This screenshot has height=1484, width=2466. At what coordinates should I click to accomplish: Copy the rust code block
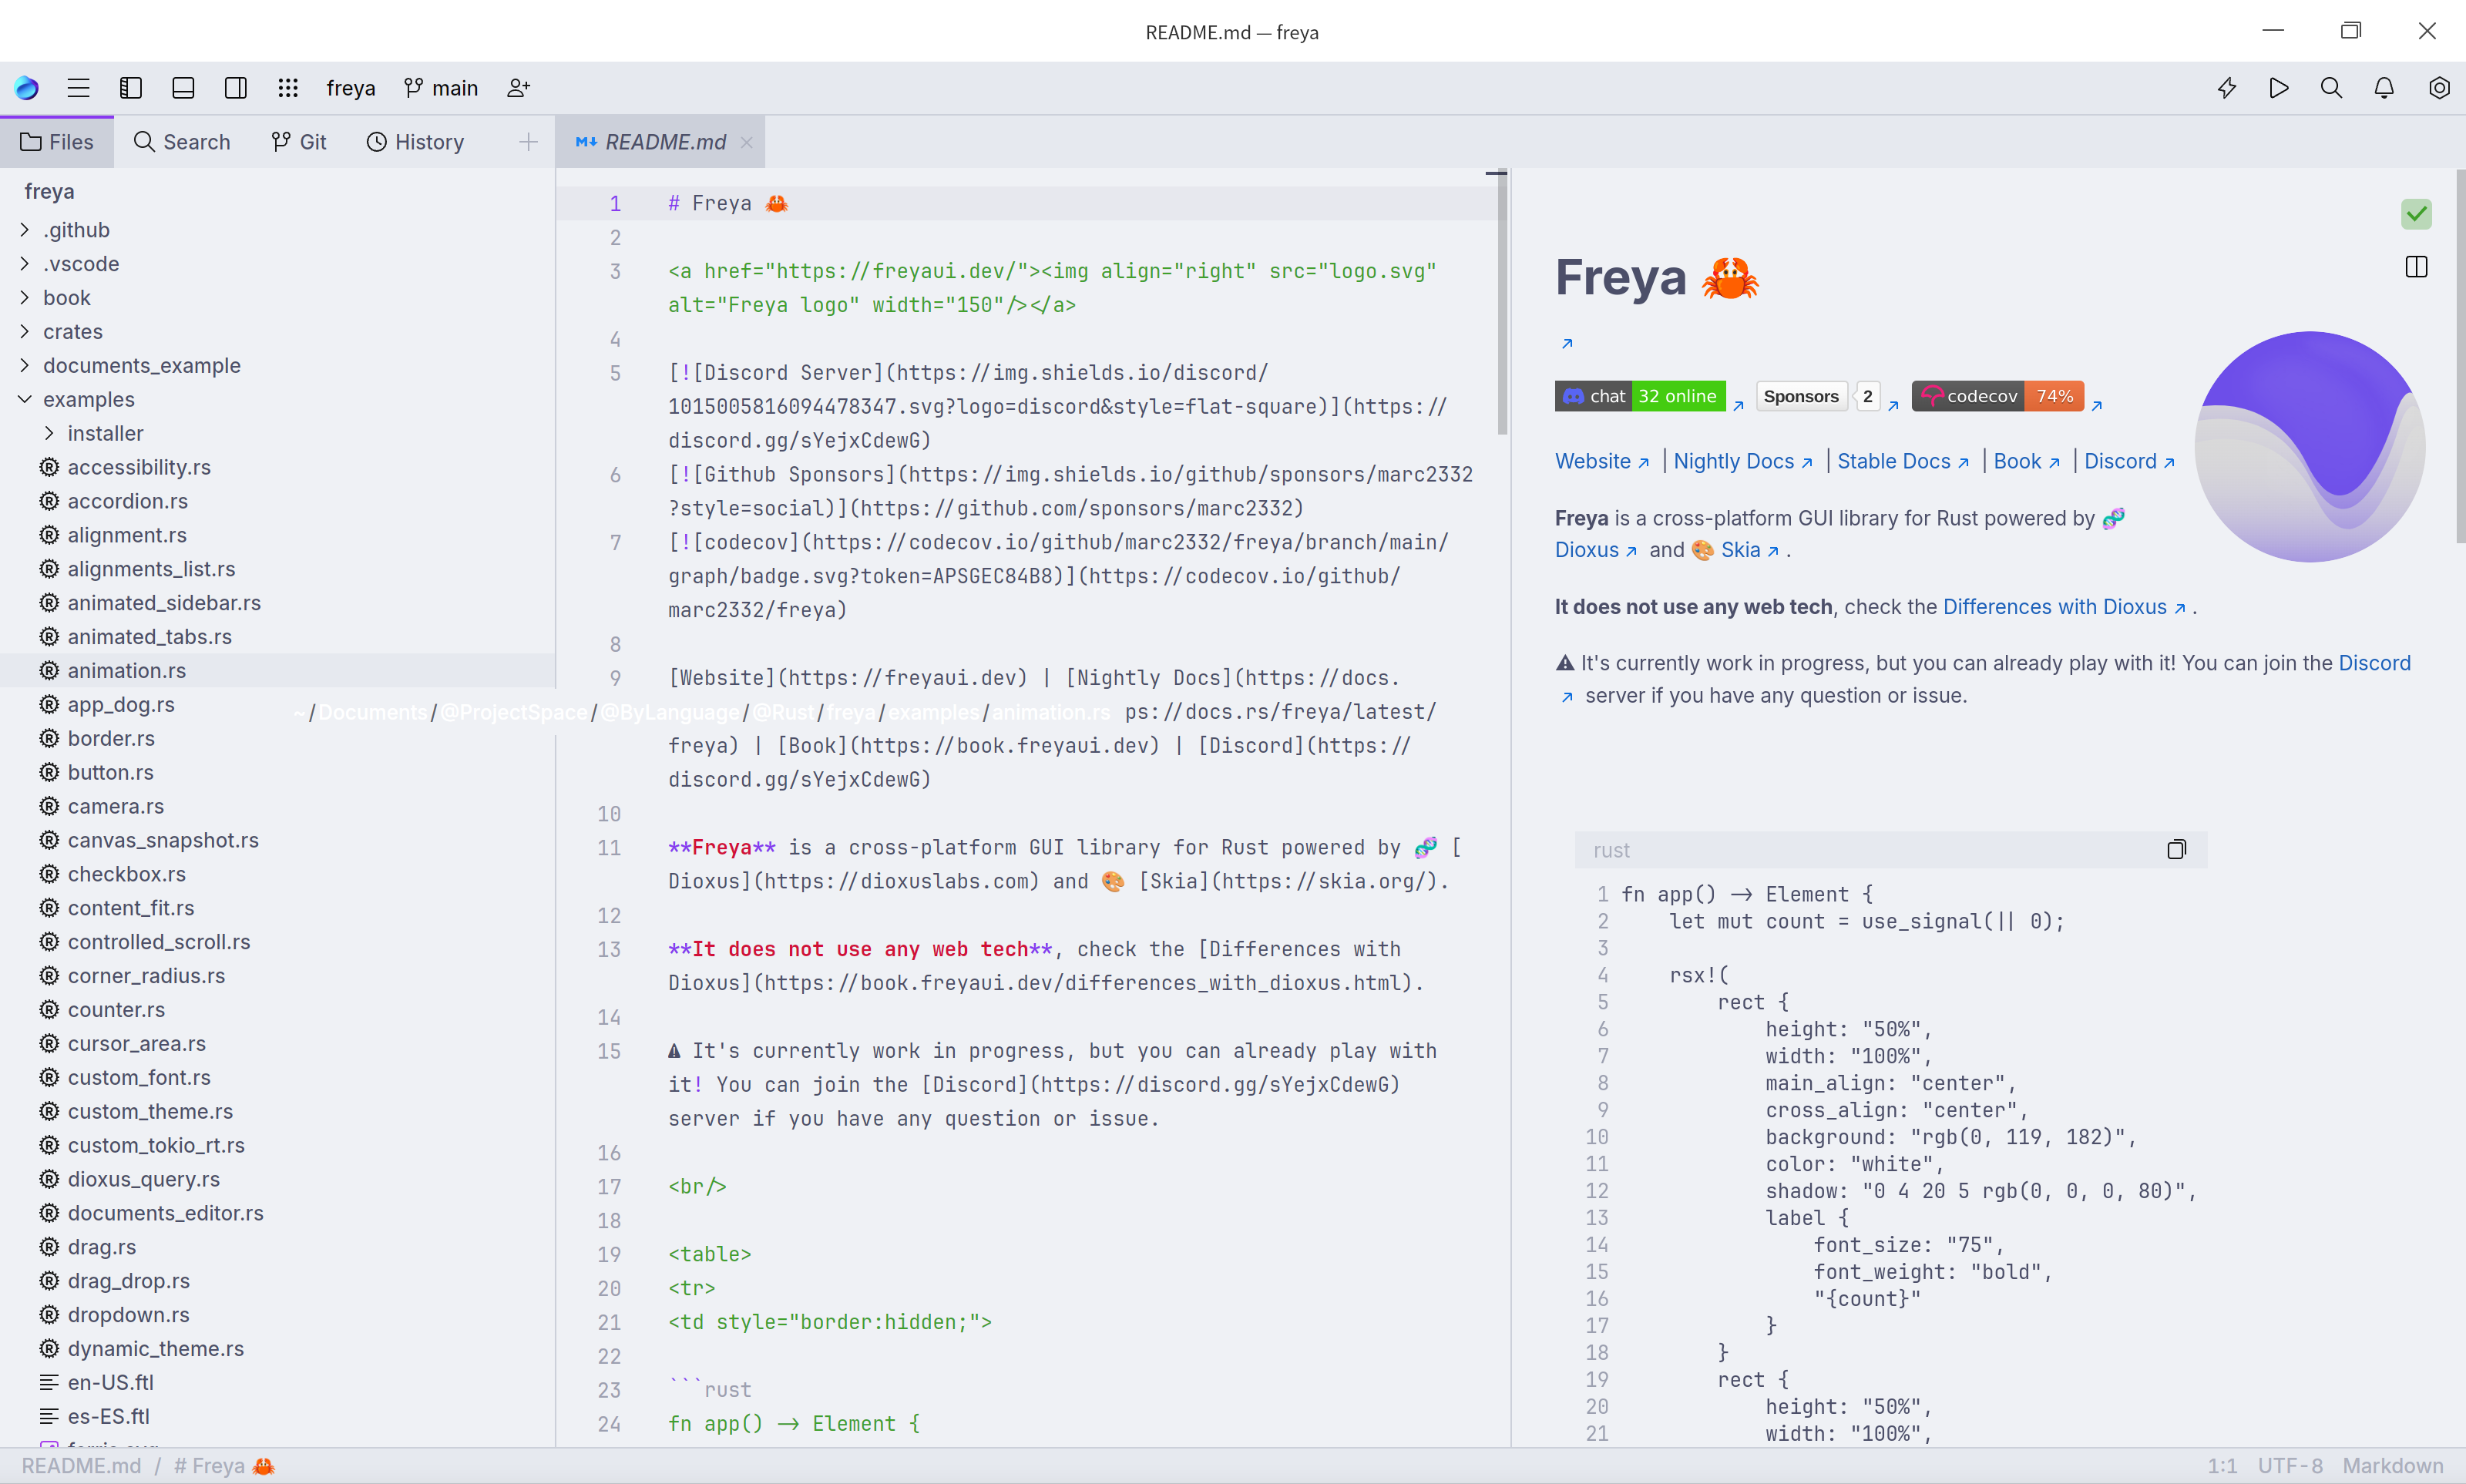(2176, 850)
